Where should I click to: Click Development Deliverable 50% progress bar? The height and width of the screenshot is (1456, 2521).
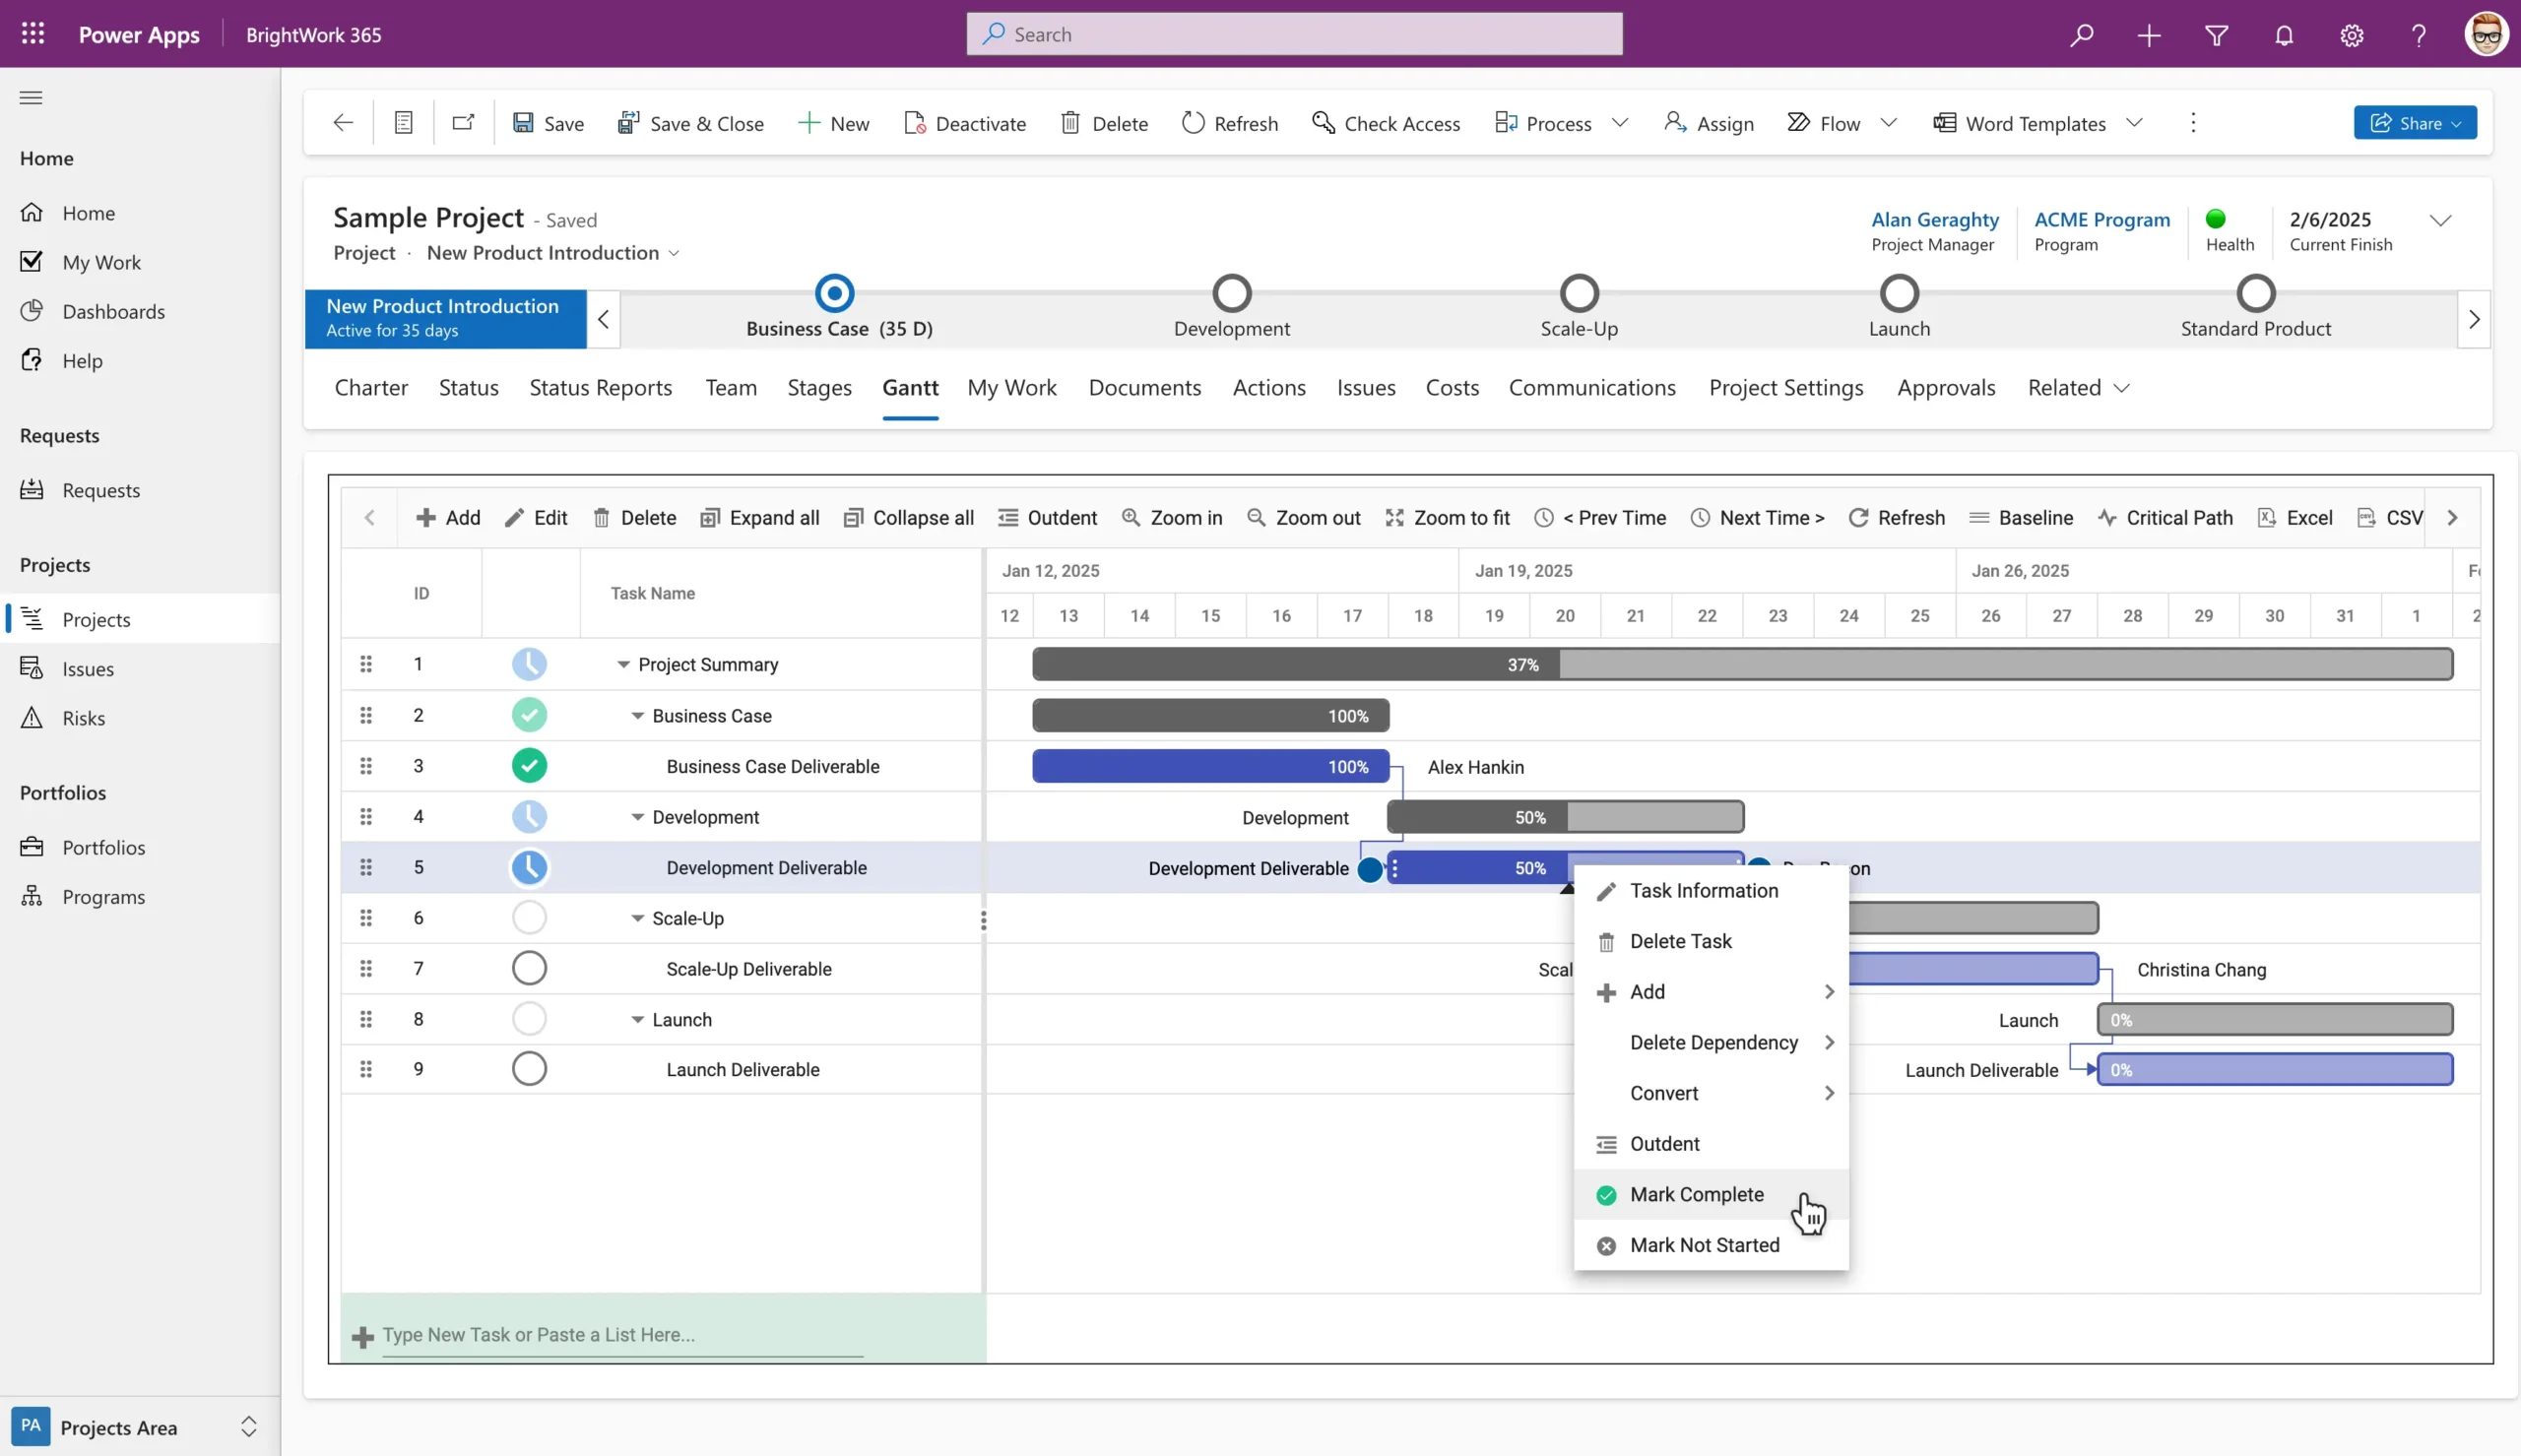pos(1480,868)
